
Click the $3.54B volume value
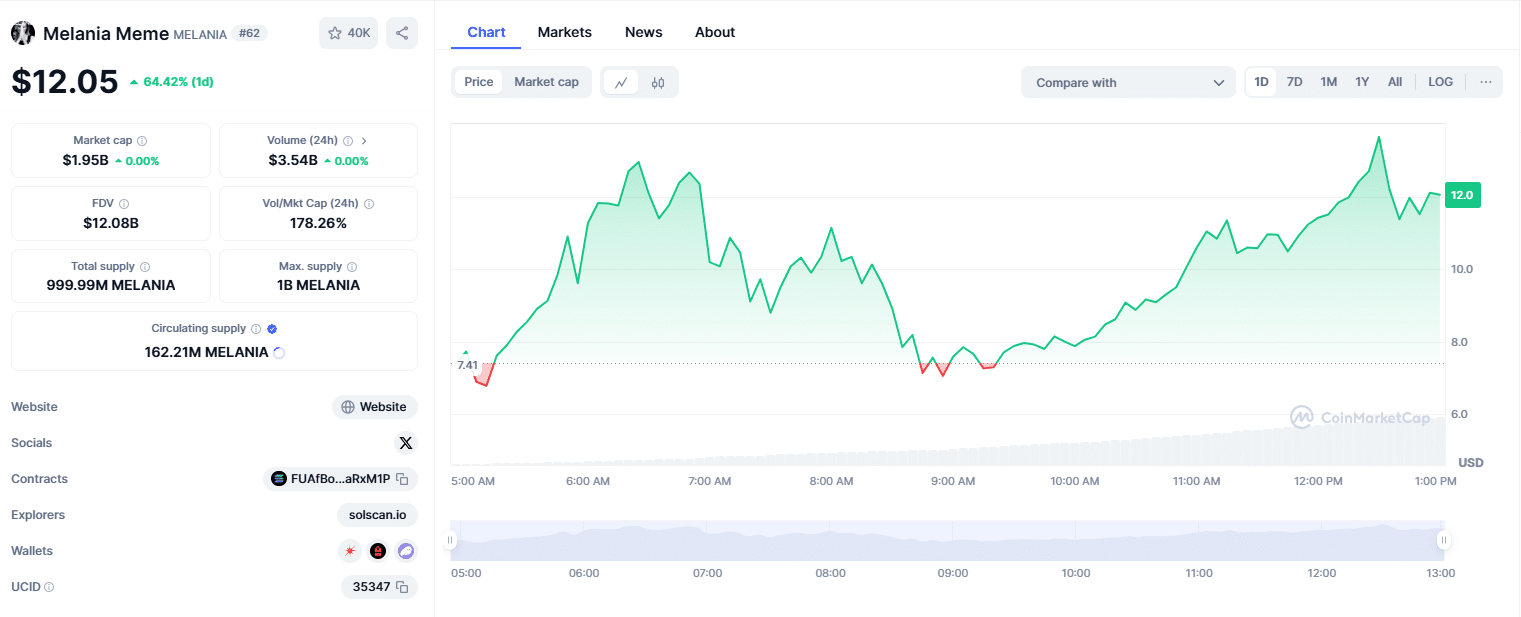(x=293, y=160)
